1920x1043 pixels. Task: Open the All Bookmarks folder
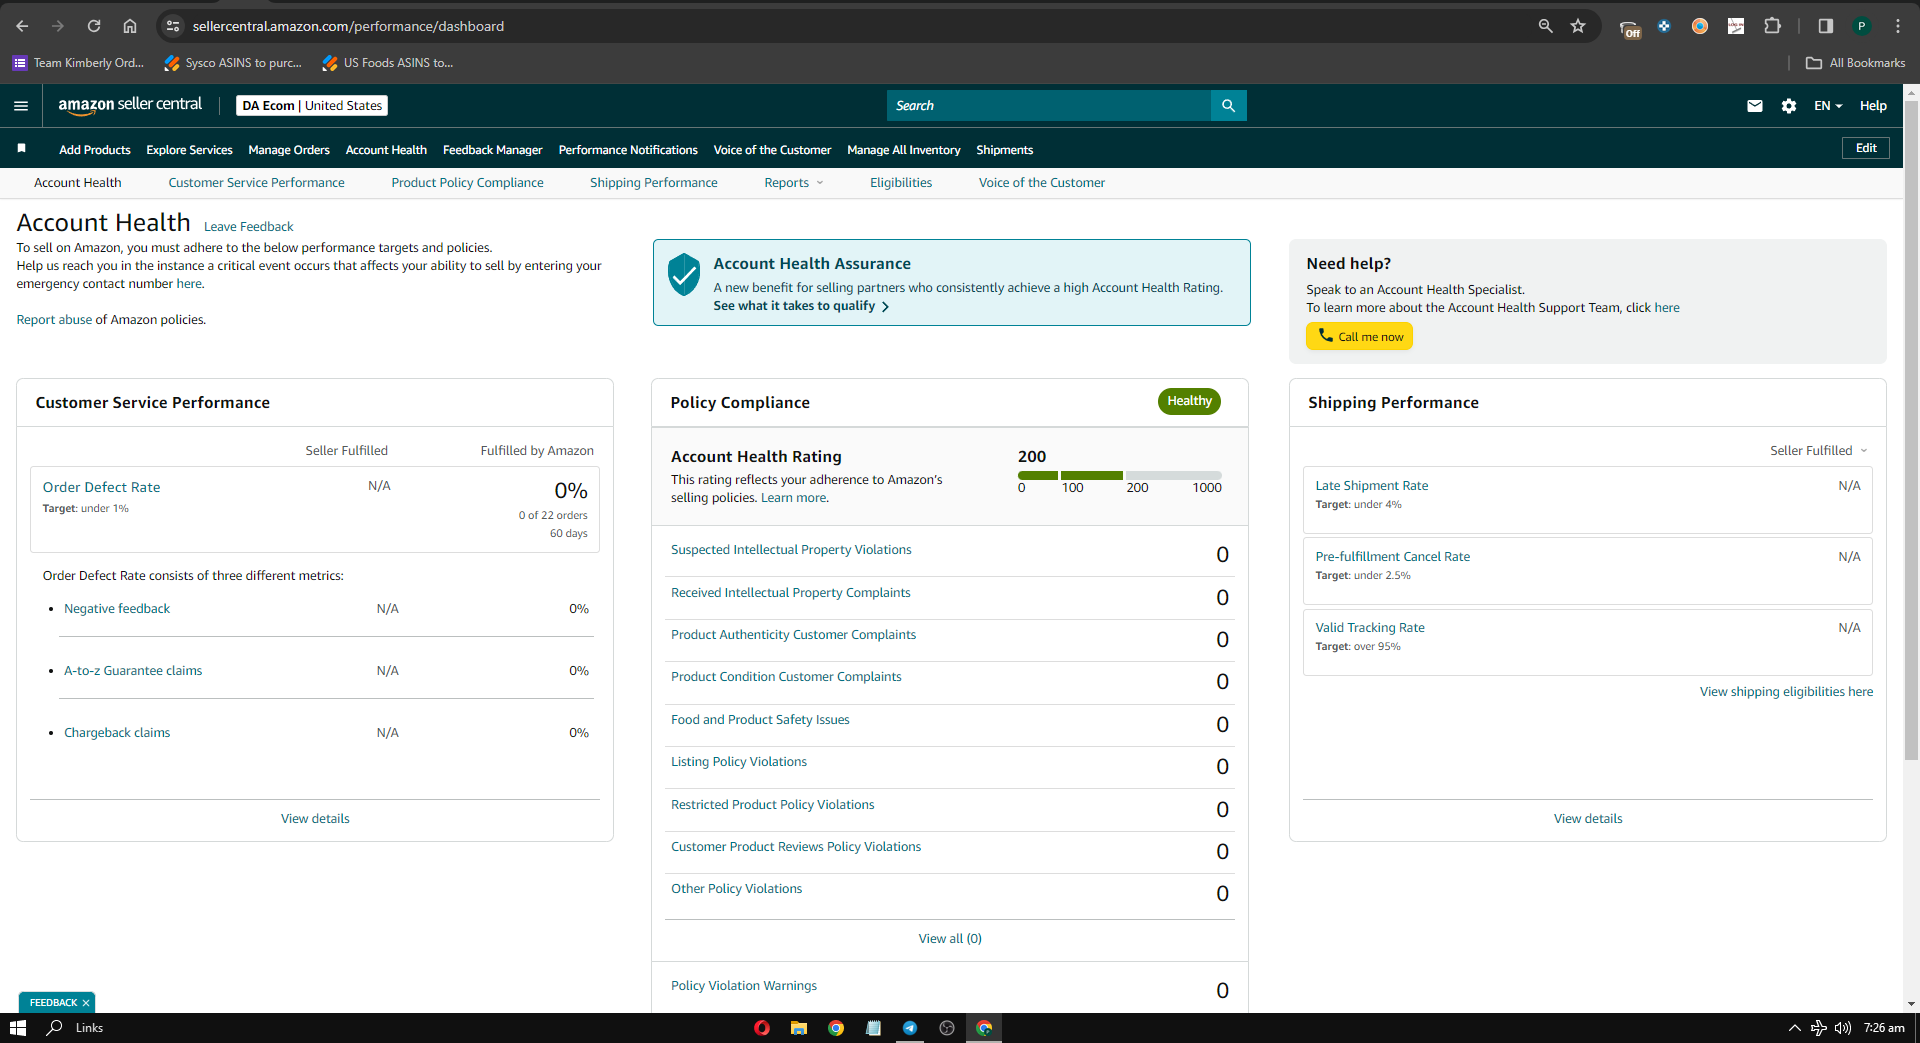[x=1856, y=63]
